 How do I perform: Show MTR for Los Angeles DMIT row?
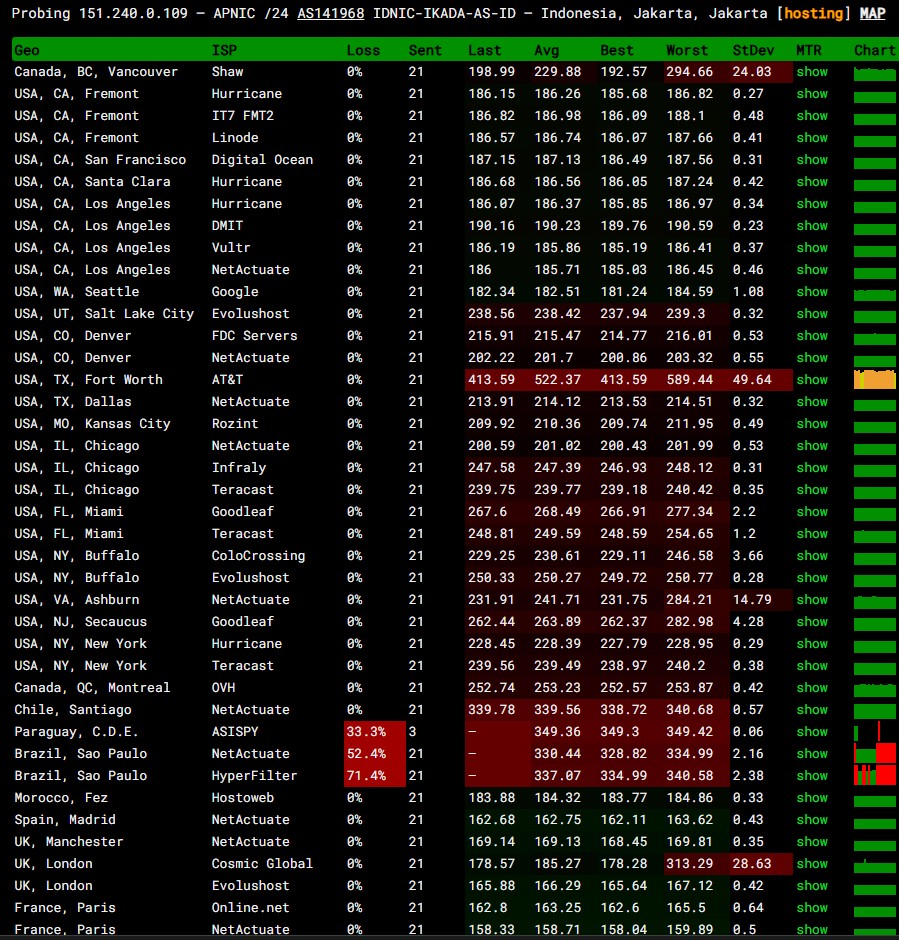pyautogui.click(x=811, y=225)
